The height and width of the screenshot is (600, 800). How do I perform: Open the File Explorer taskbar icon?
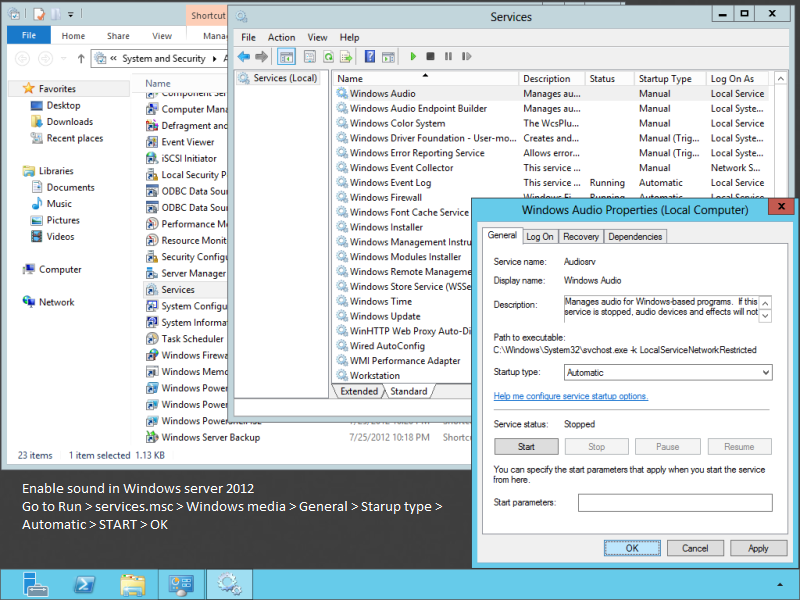point(133,584)
